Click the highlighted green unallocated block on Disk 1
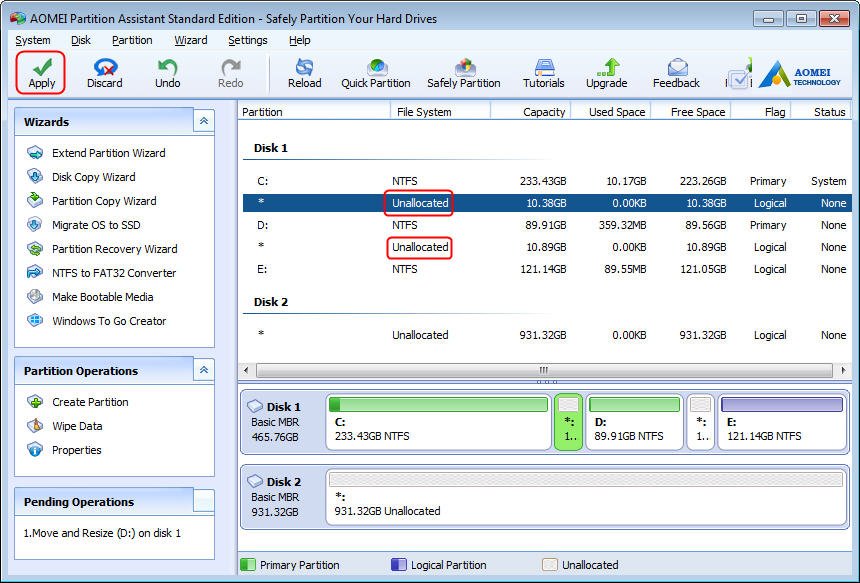860x583 pixels. [569, 422]
